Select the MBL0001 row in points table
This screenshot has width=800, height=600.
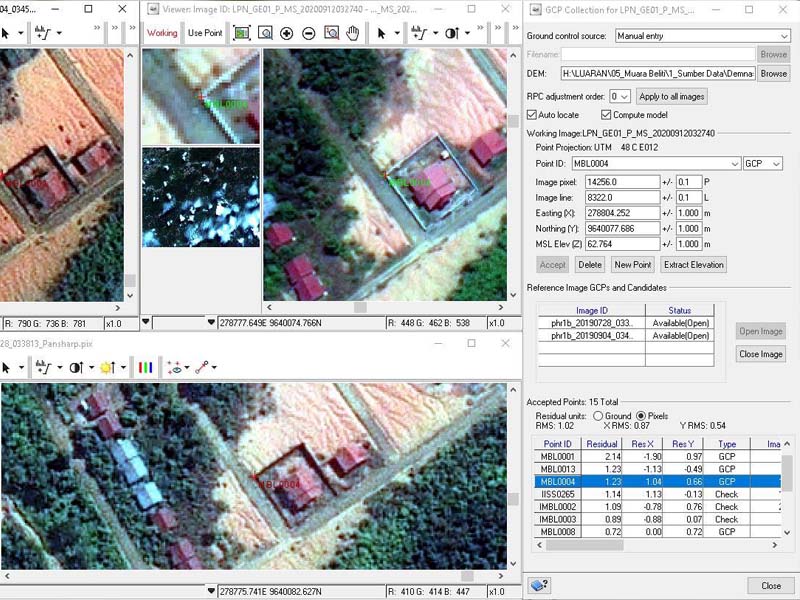pos(557,456)
